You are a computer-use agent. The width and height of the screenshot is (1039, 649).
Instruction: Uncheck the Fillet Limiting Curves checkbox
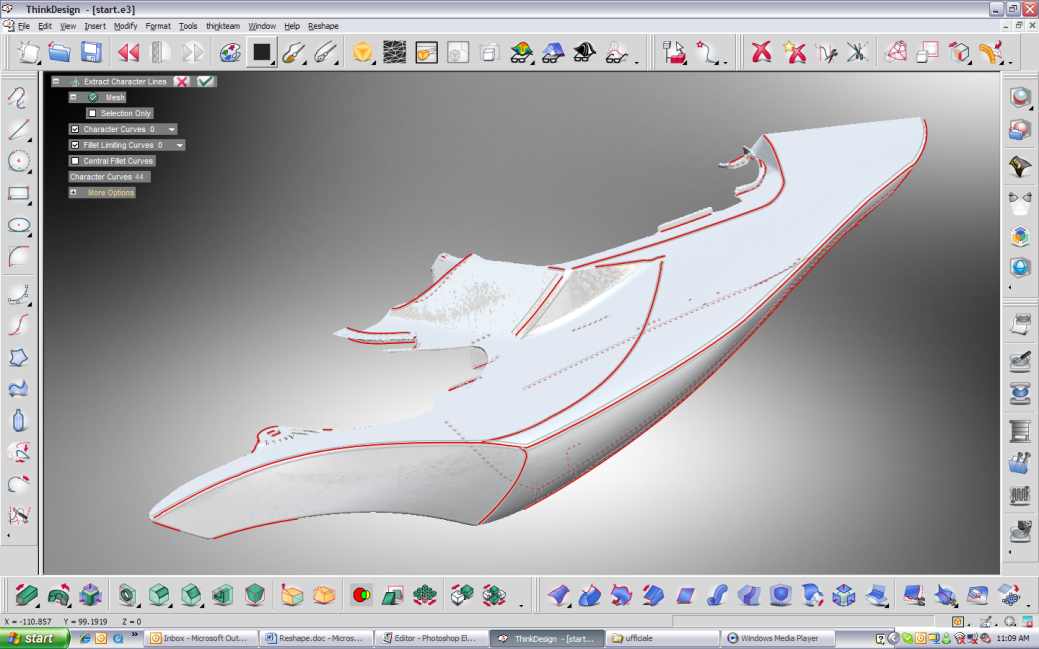[x=75, y=145]
